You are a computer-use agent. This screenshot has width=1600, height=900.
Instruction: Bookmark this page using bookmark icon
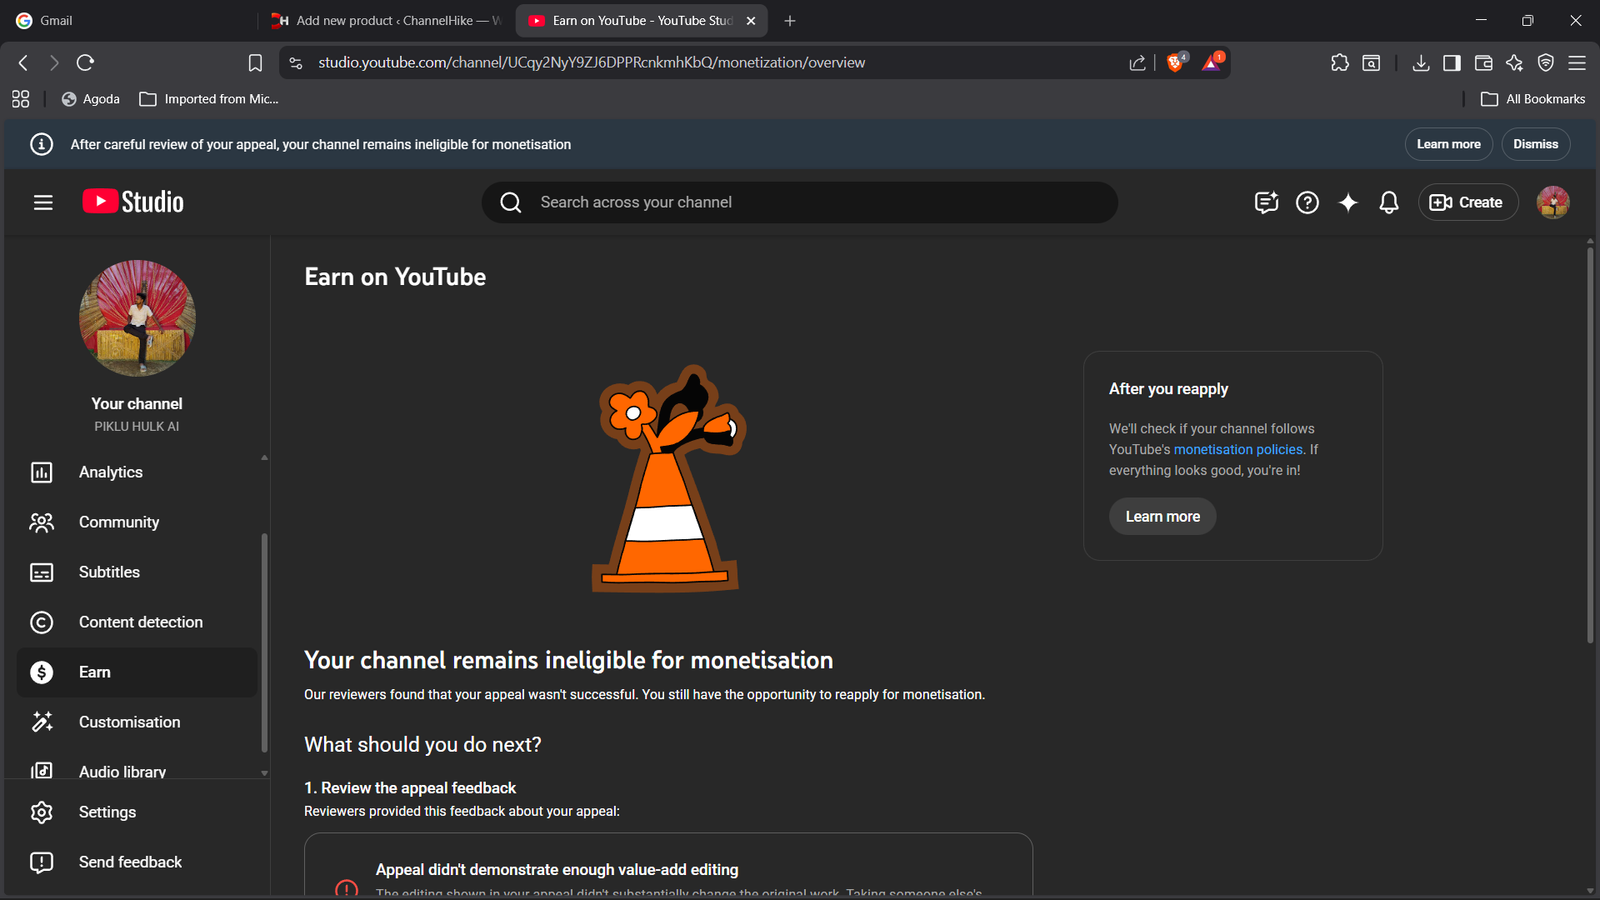coord(255,63)
